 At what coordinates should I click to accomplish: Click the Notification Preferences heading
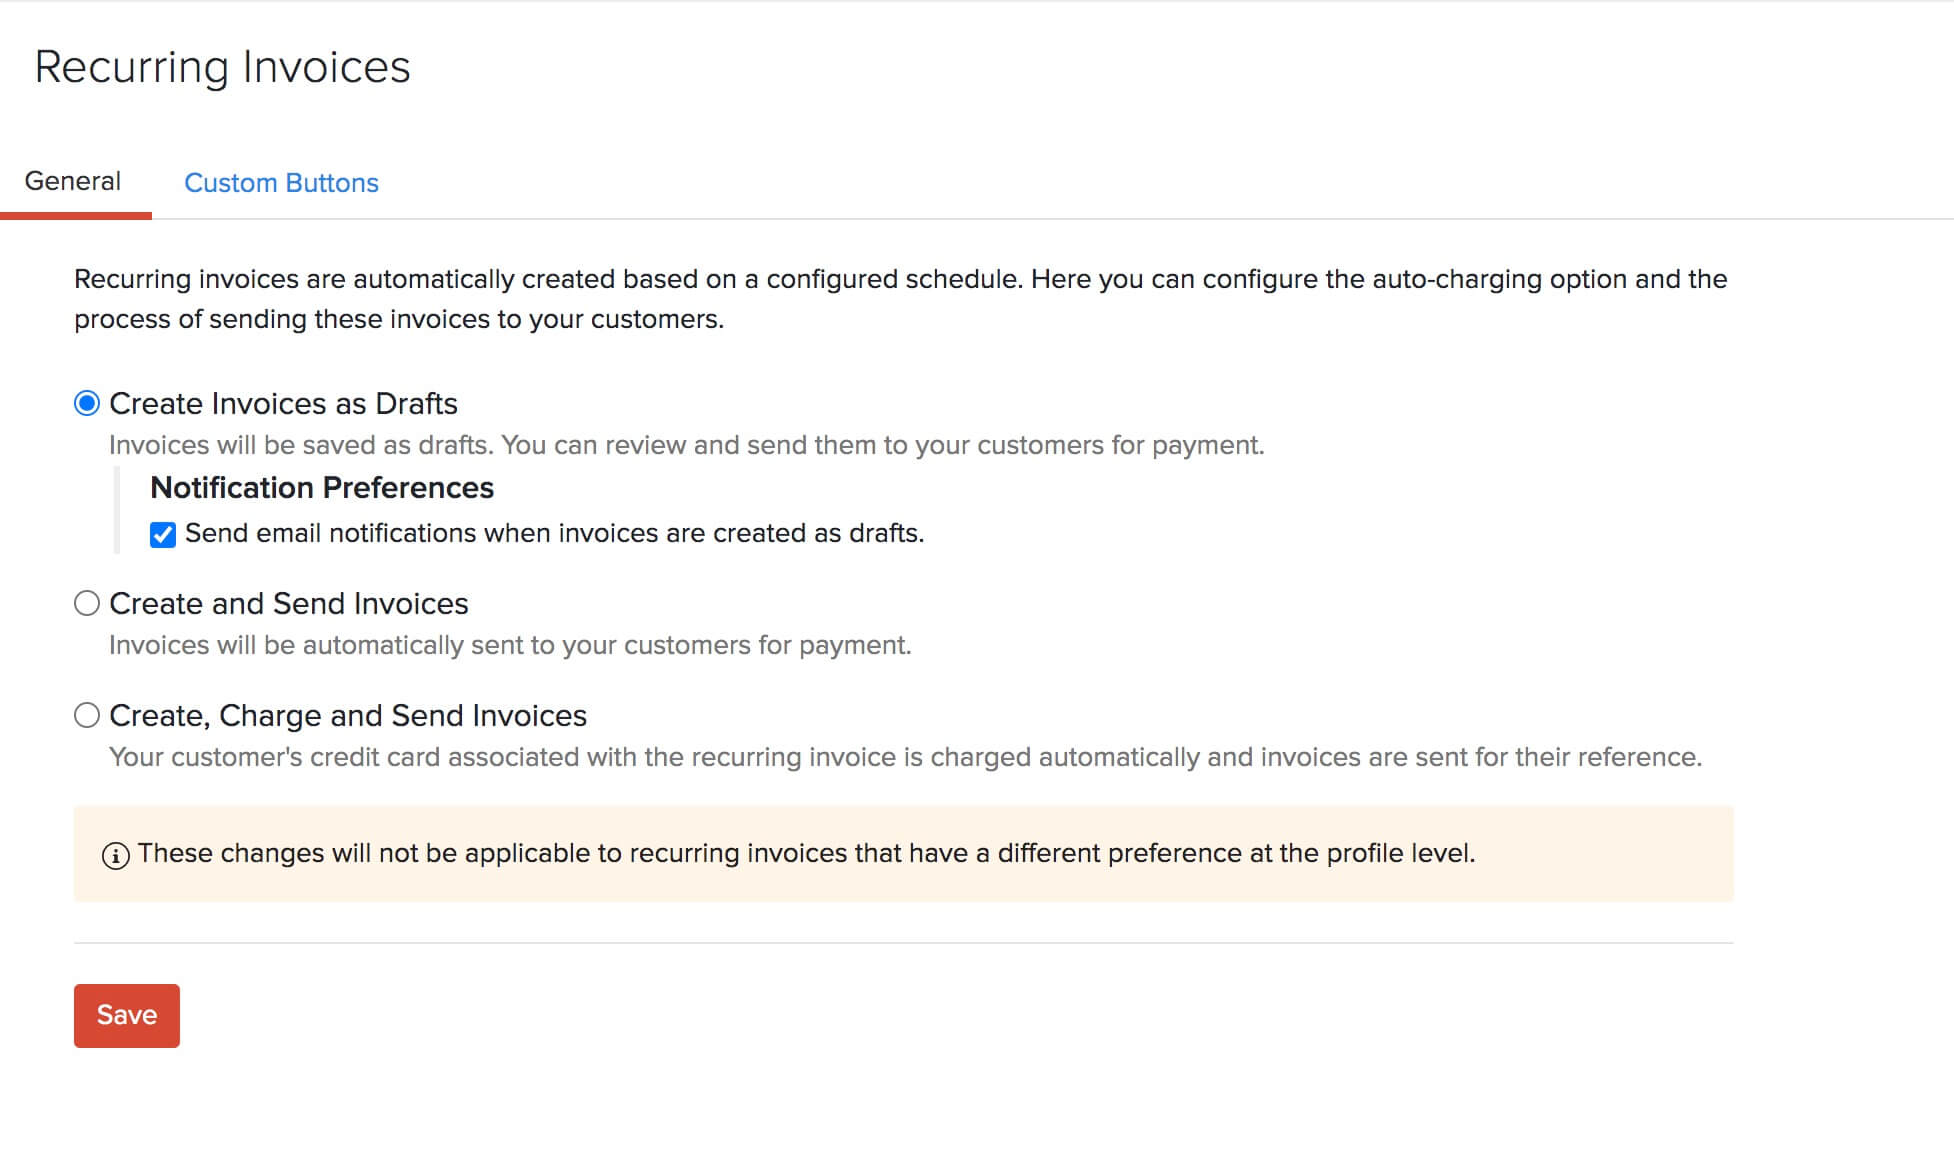[321, 488]
